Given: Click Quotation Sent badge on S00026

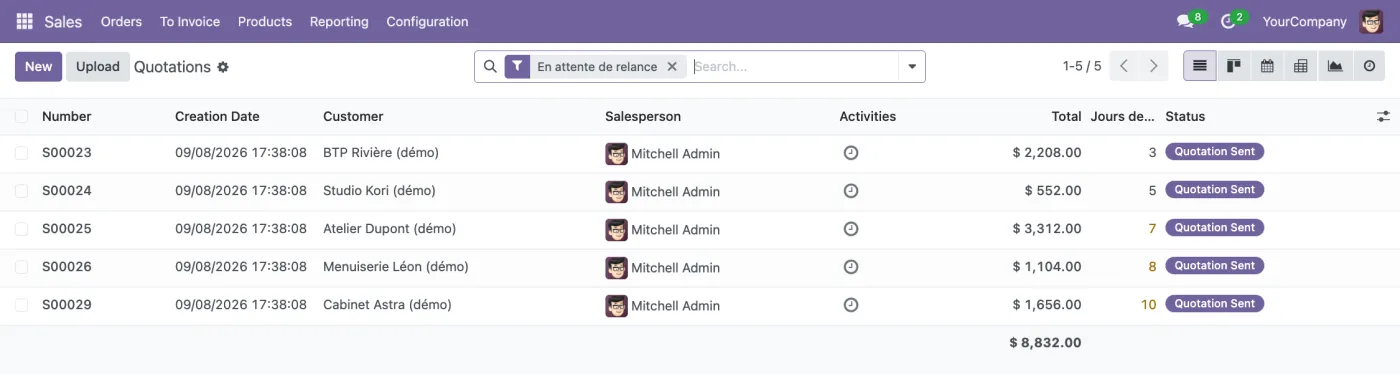Looking at the screenshot, I should tap(1214, 266).
